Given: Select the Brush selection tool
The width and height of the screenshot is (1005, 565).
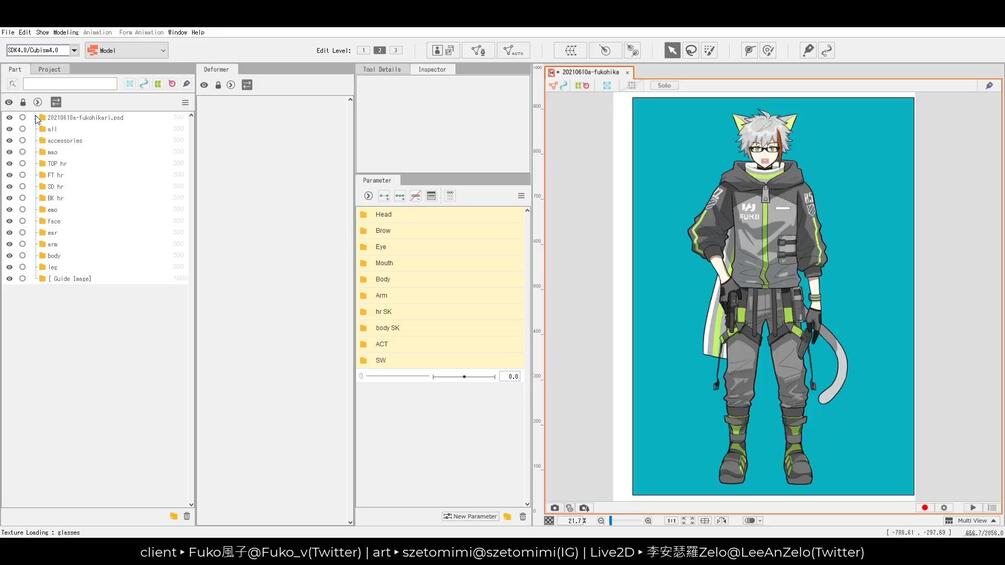Looking at the screenshot, I should point(710,50).
